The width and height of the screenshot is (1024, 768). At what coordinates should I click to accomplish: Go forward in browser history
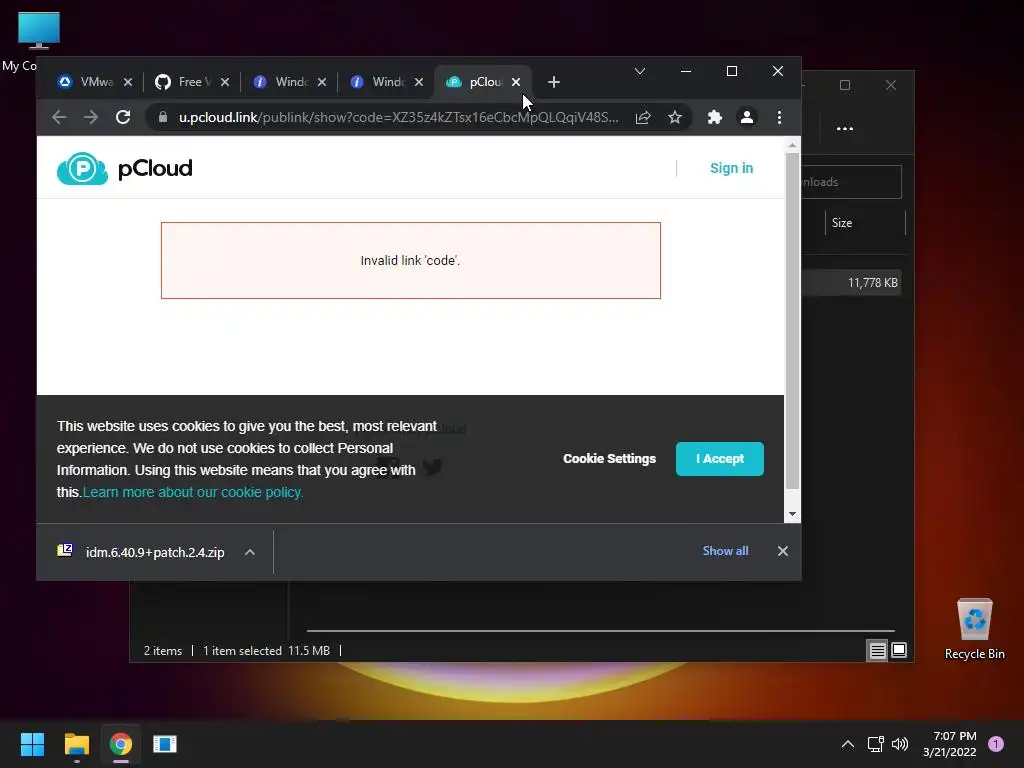click(x=91, y=117)
